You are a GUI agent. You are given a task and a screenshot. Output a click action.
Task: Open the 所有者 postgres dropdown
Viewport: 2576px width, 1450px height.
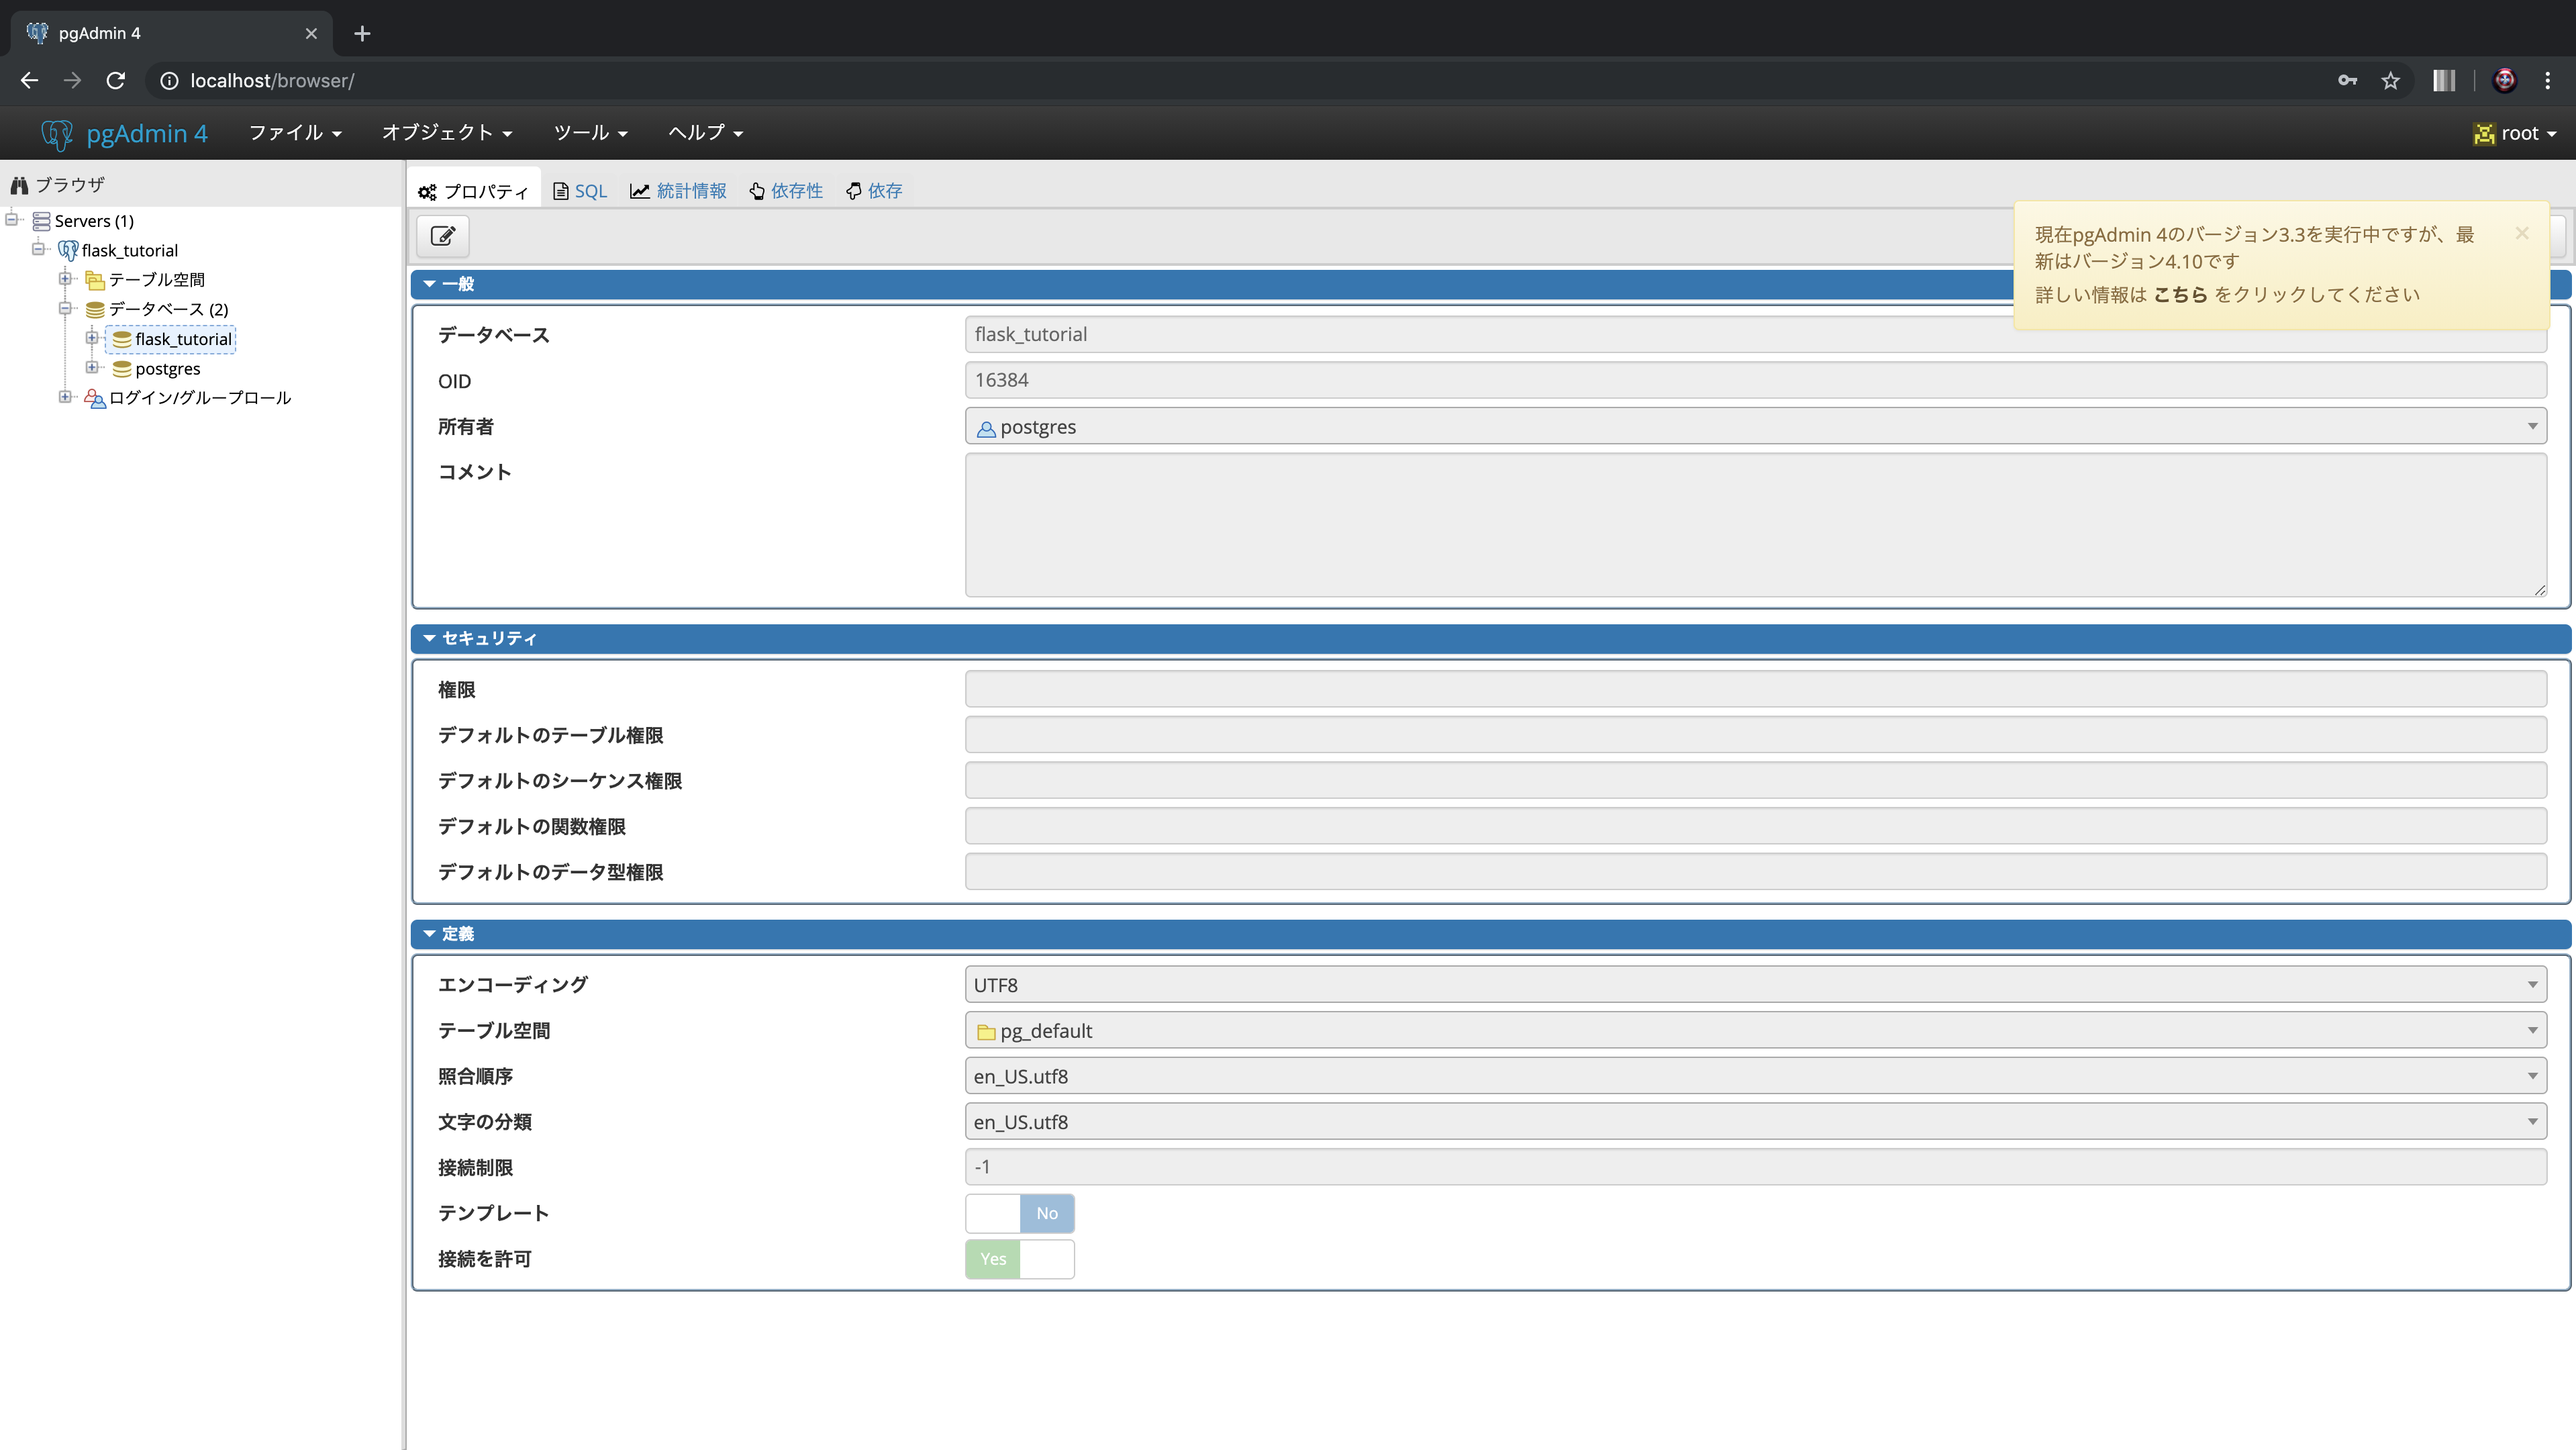click(x=1754, y=427)
